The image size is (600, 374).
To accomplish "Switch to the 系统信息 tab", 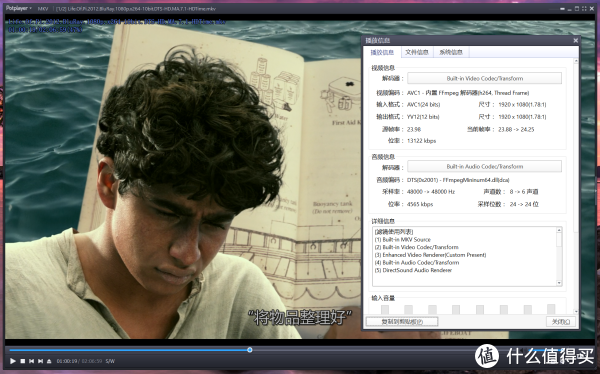I will tap(451, 52).
